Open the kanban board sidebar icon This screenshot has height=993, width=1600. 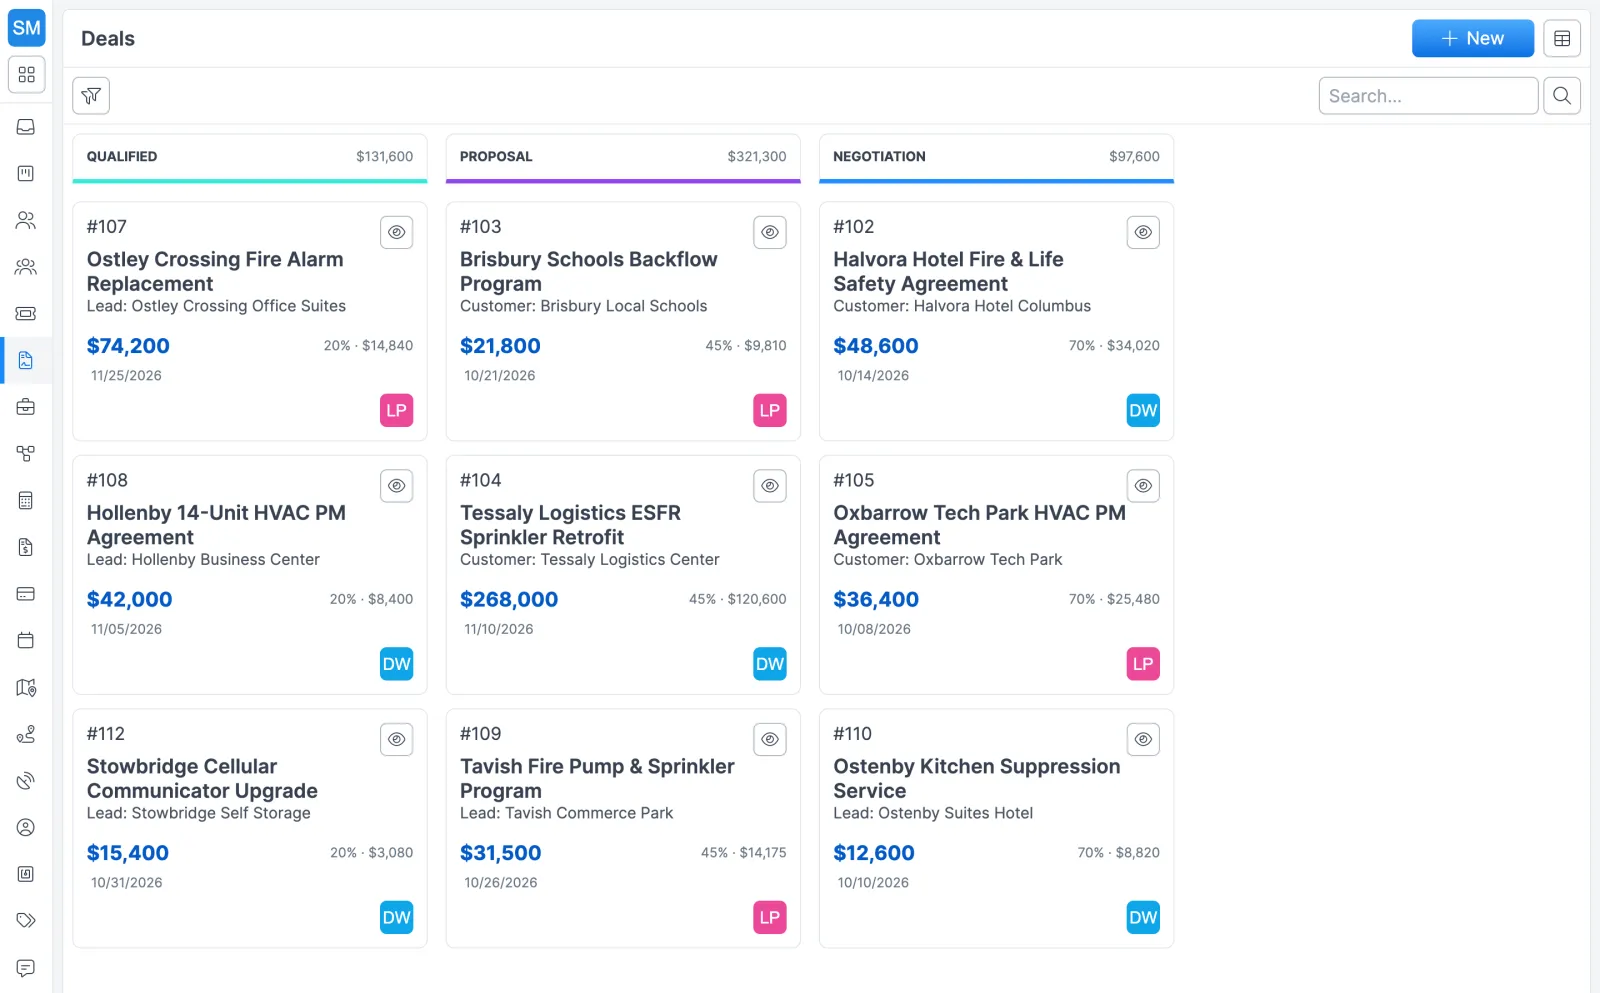coord(26,173)
